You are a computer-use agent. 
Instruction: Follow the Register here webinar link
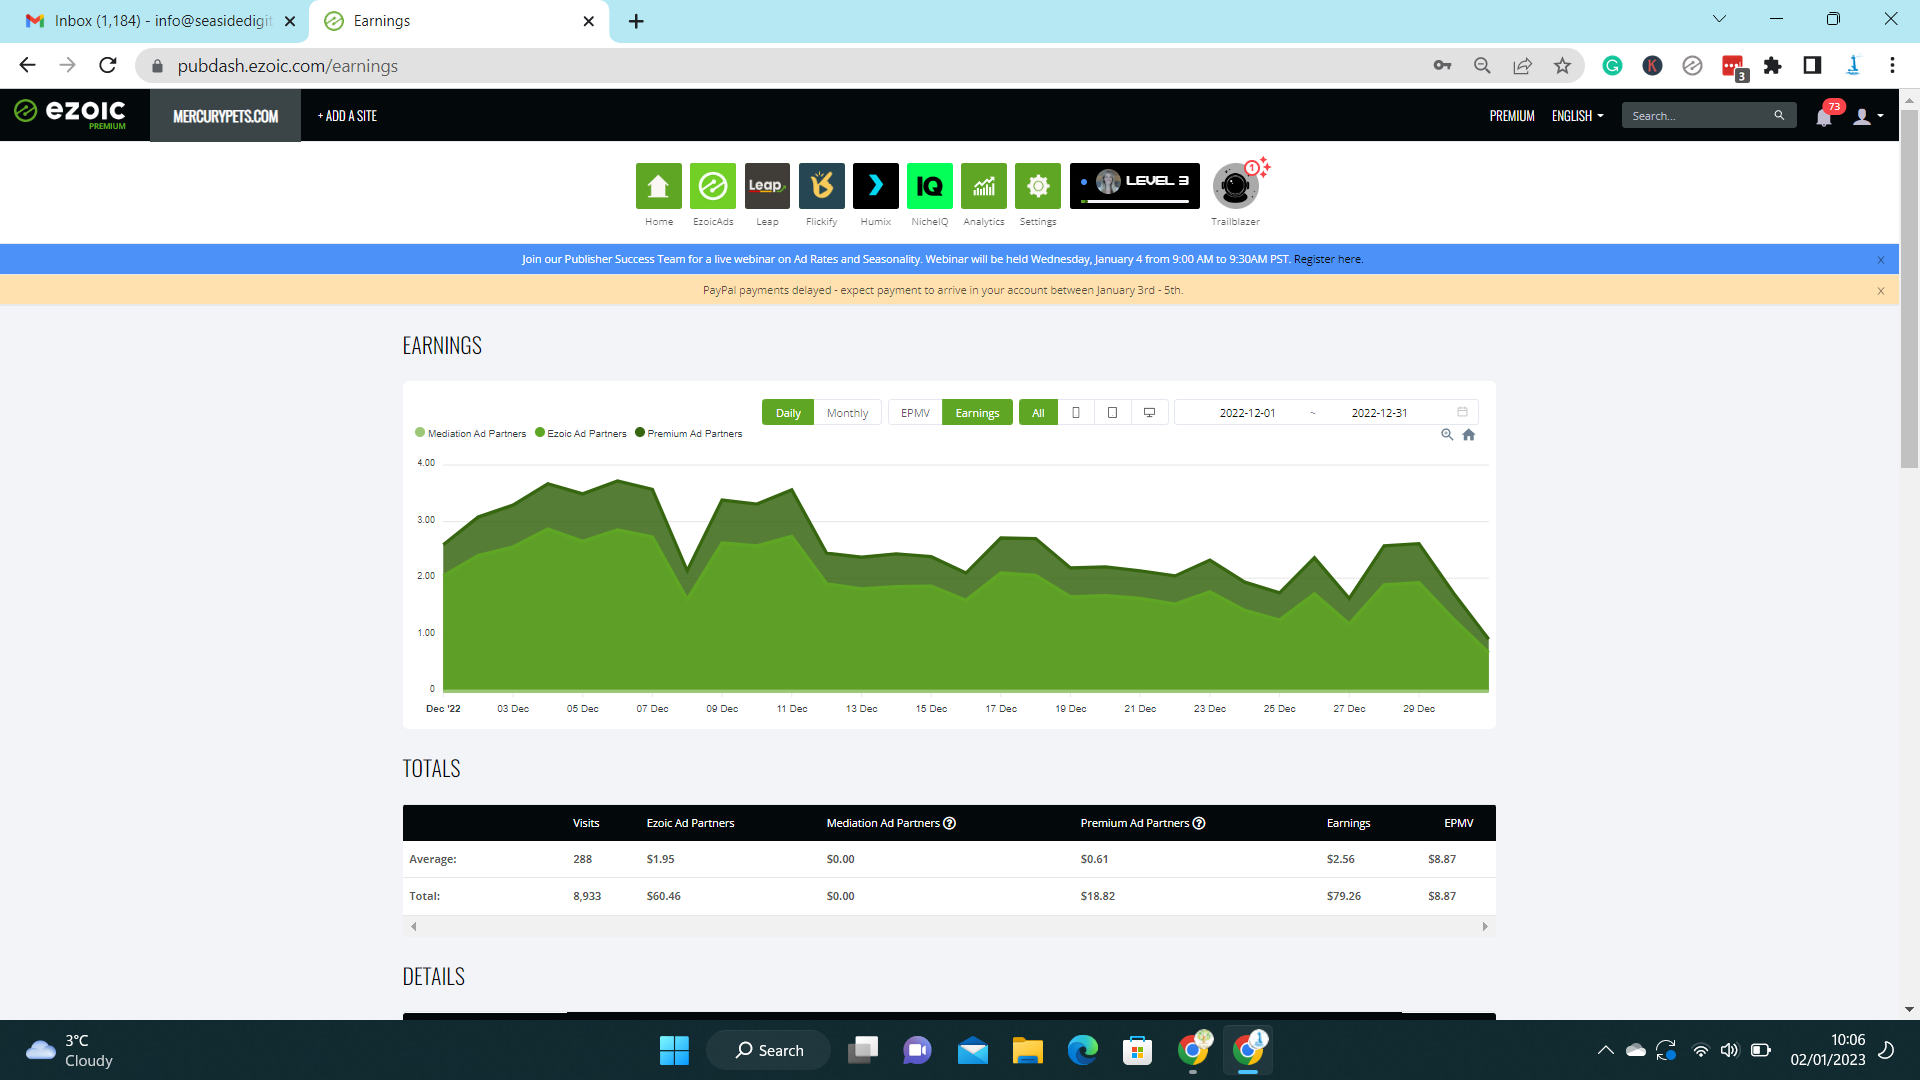1327,259
